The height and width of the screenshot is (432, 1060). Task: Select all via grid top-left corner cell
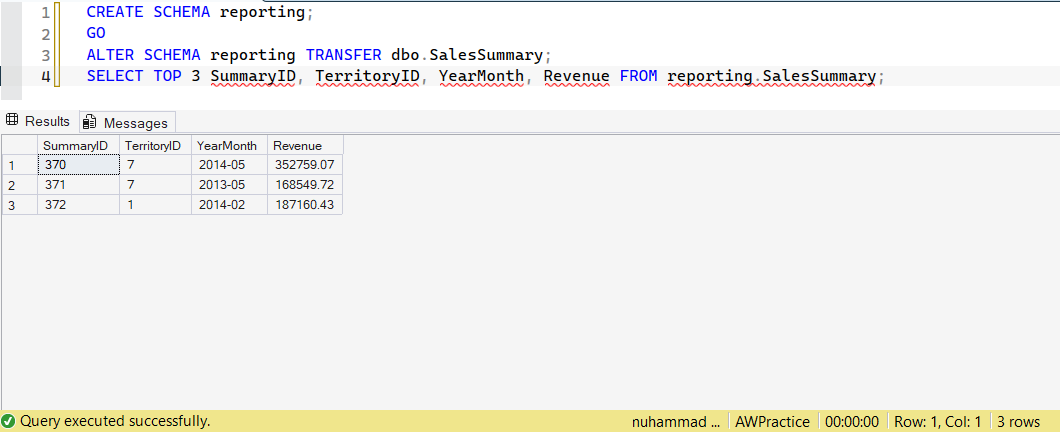pos(20,145)
